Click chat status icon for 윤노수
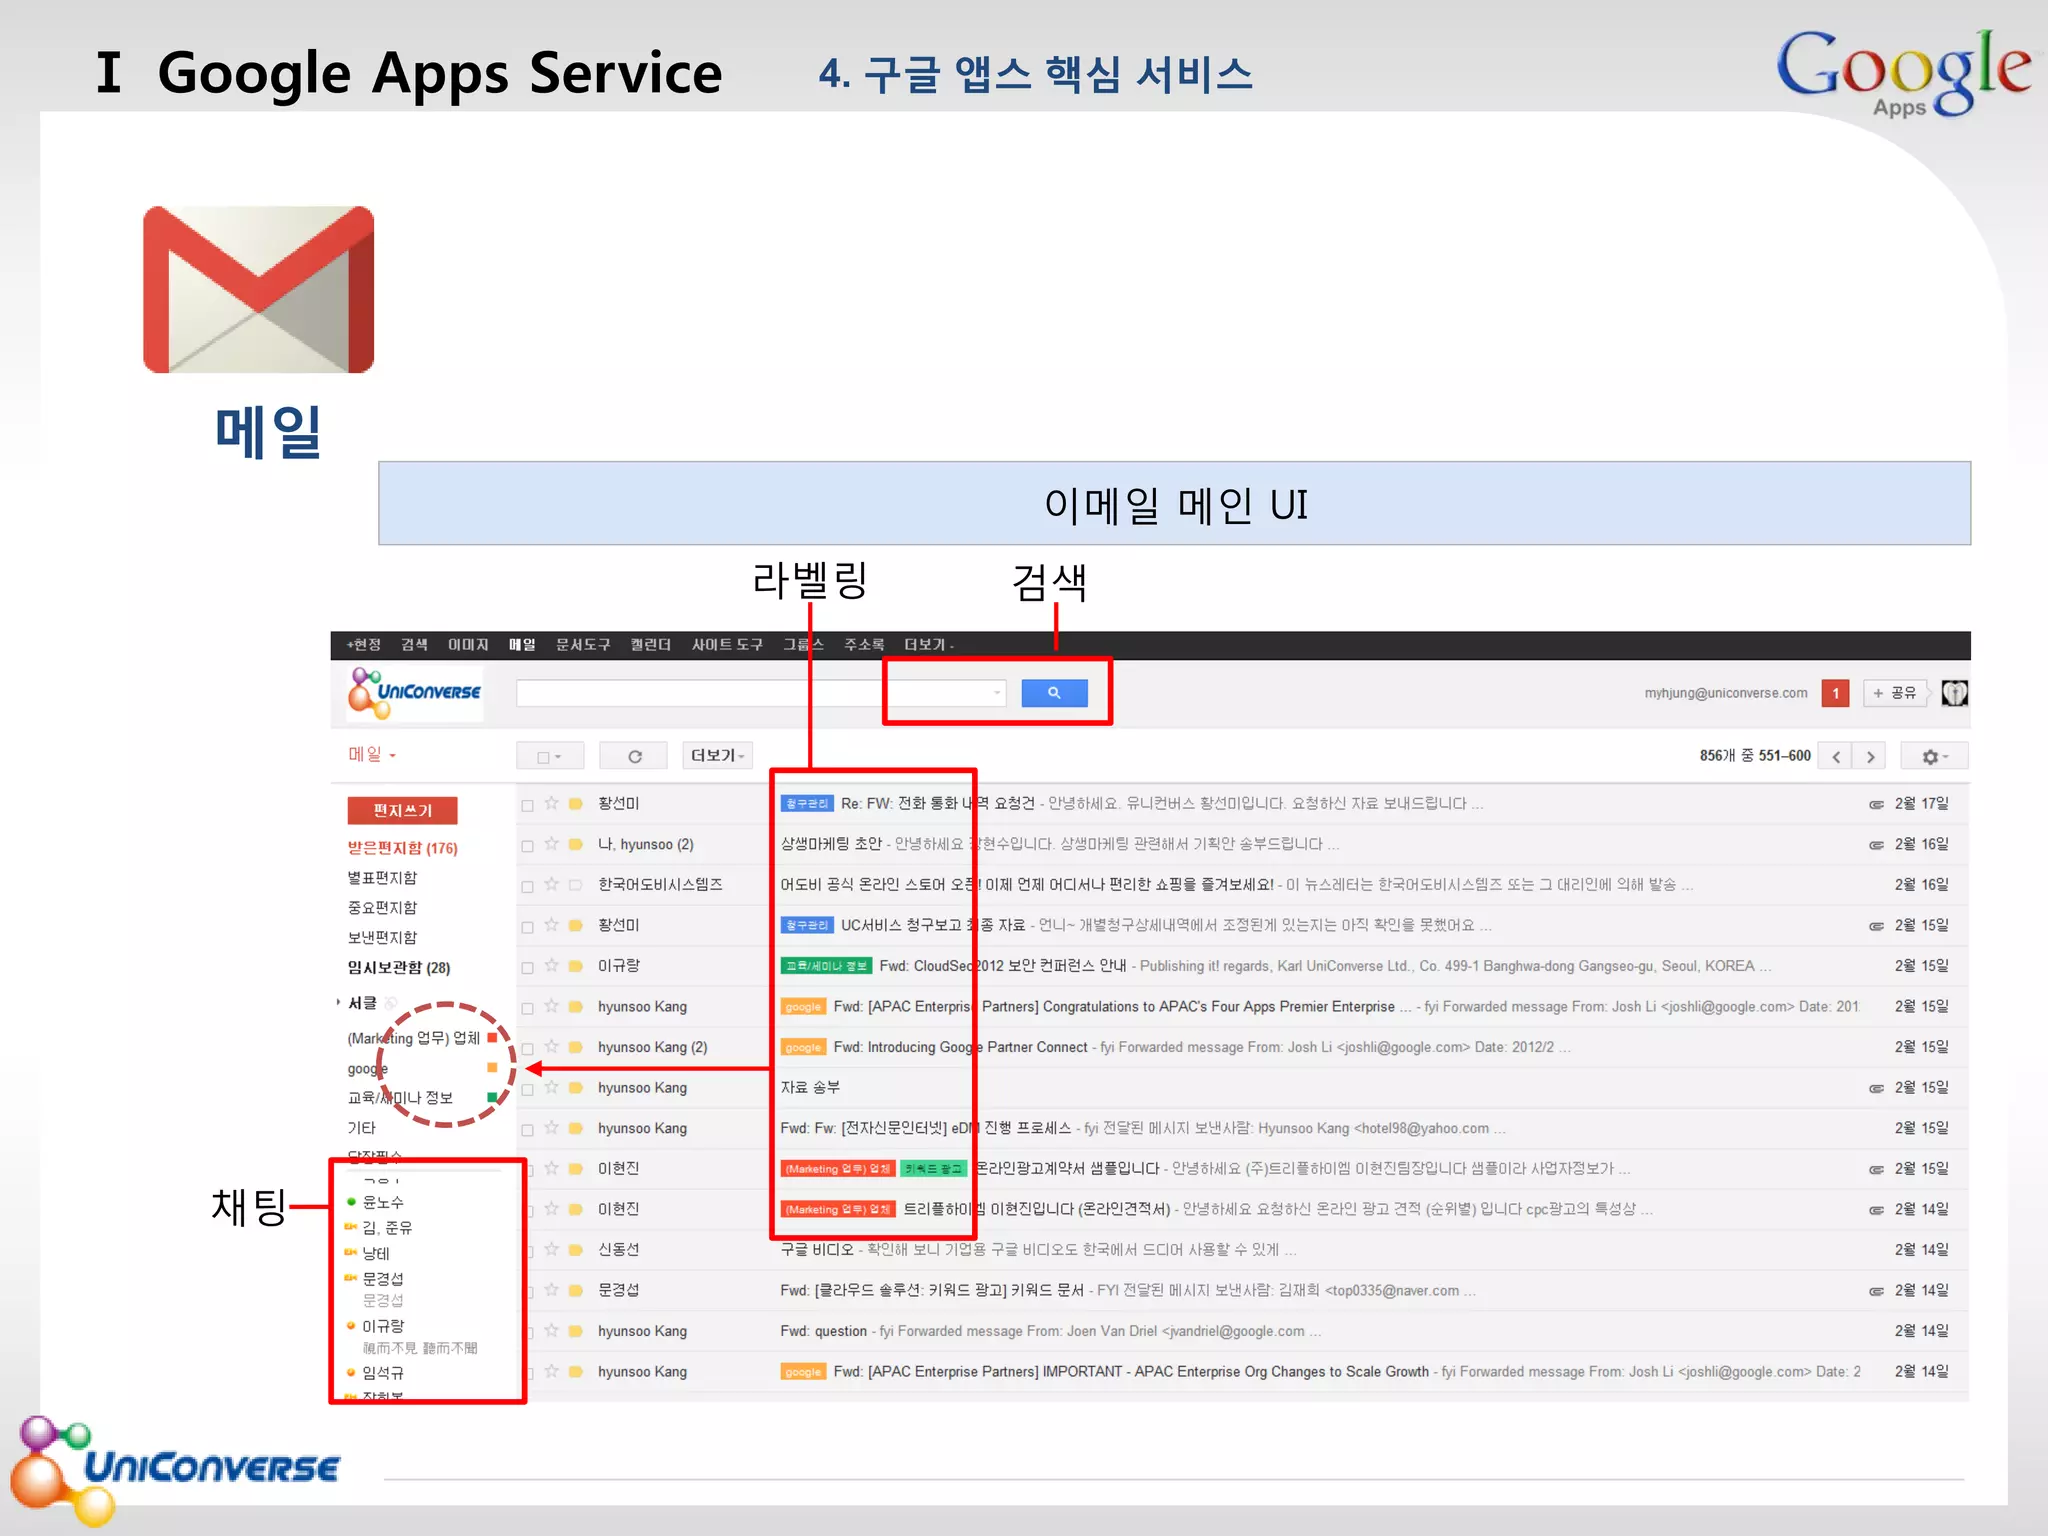 point(351,1201)
